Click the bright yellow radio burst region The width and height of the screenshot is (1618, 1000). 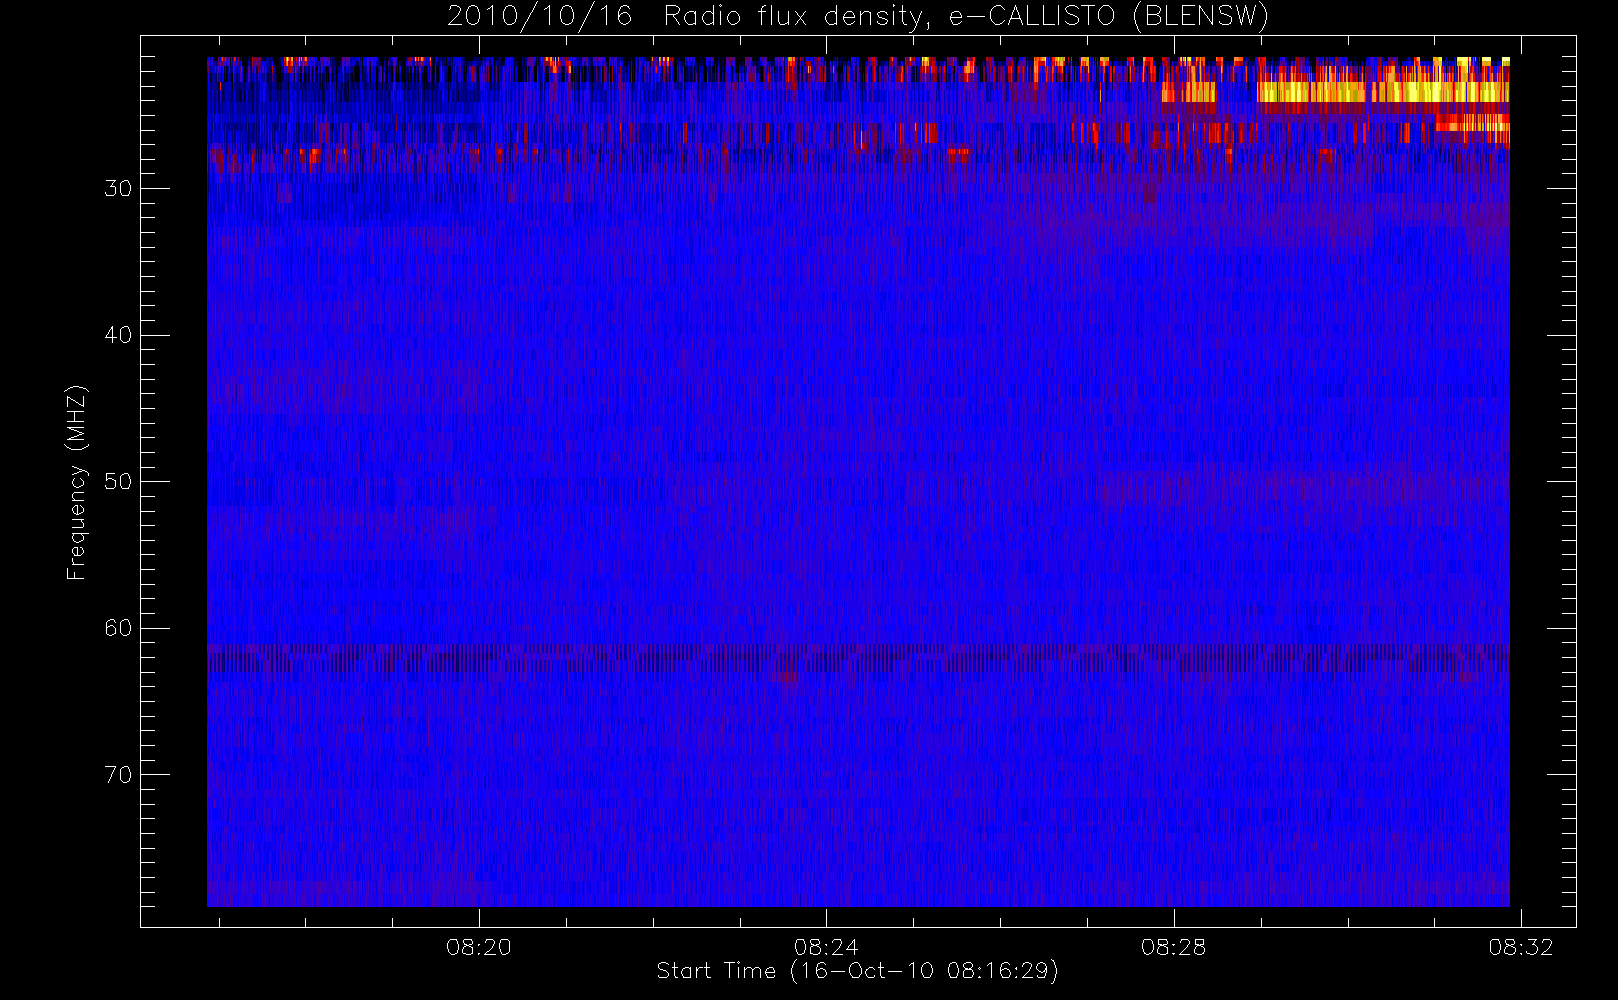1383,92
